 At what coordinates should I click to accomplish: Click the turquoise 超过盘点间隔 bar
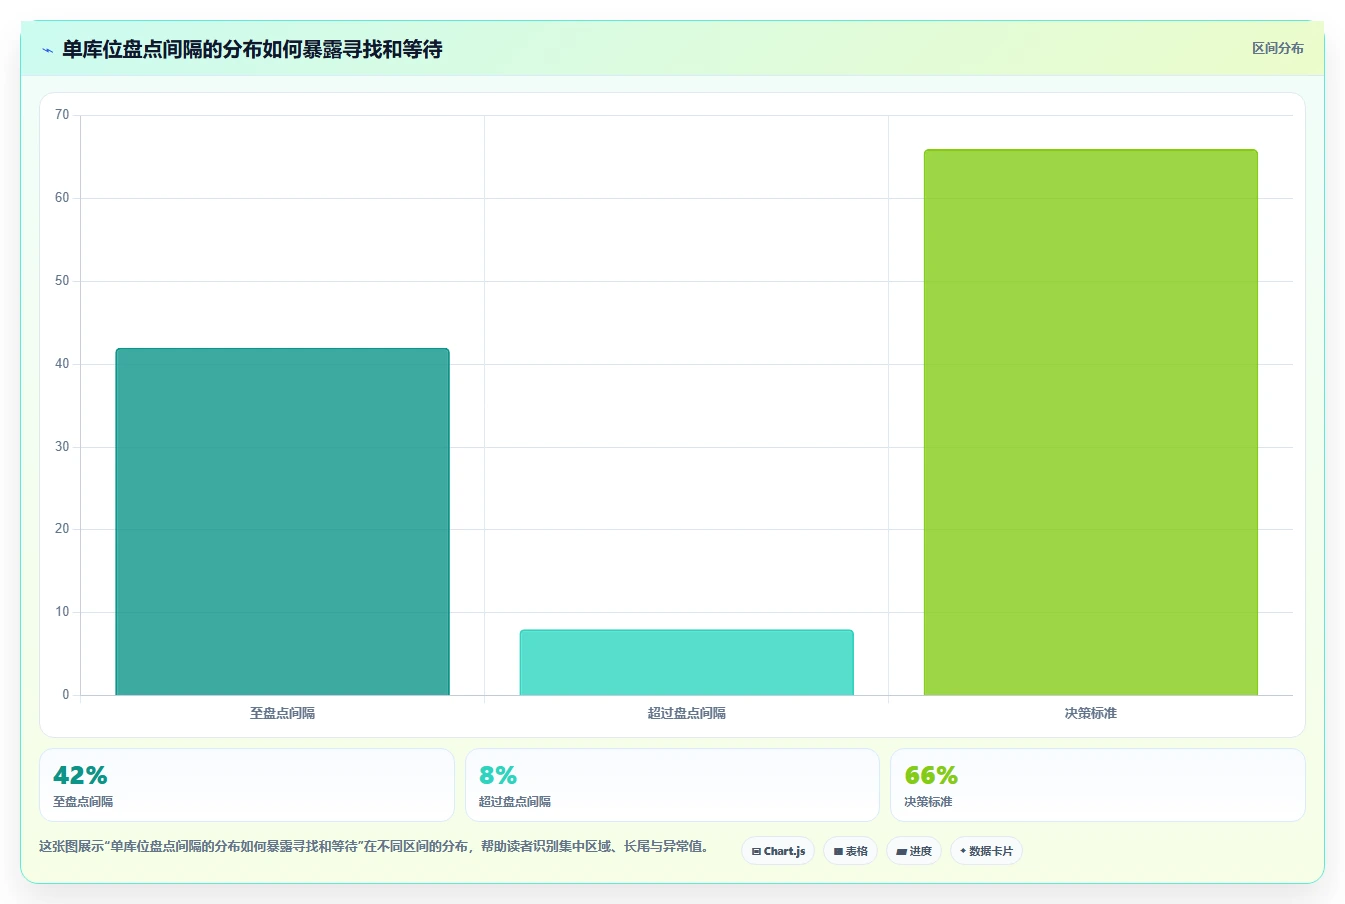pos(686,662)
